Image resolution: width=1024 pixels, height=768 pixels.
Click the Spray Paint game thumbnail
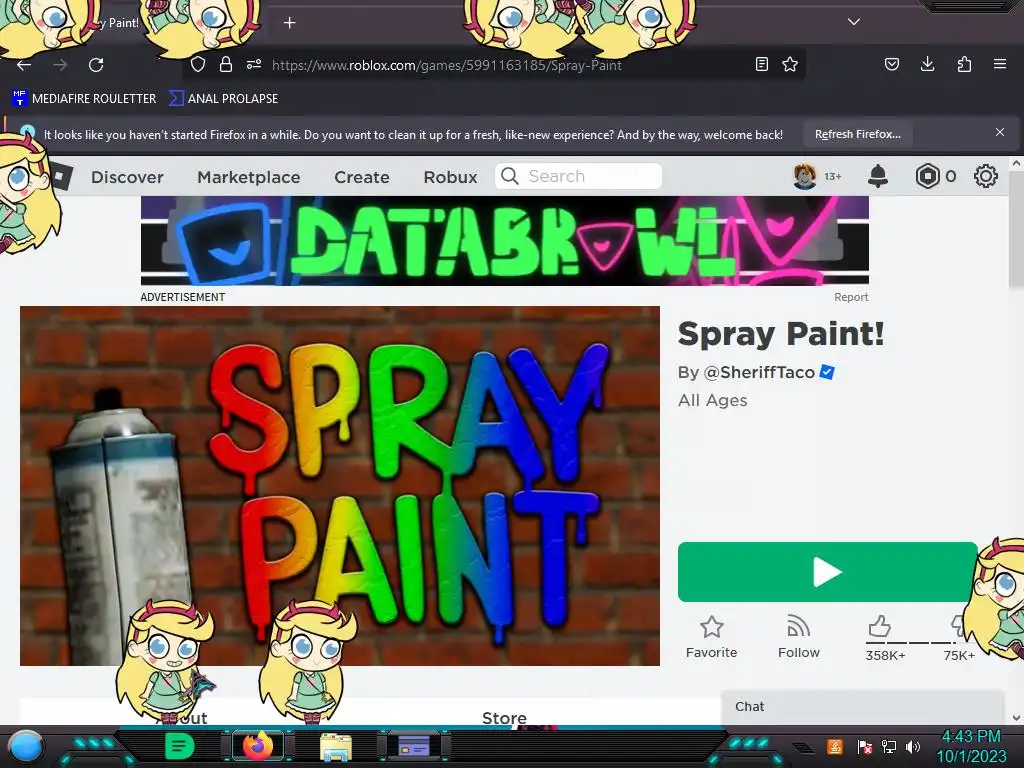coord(340,486)
